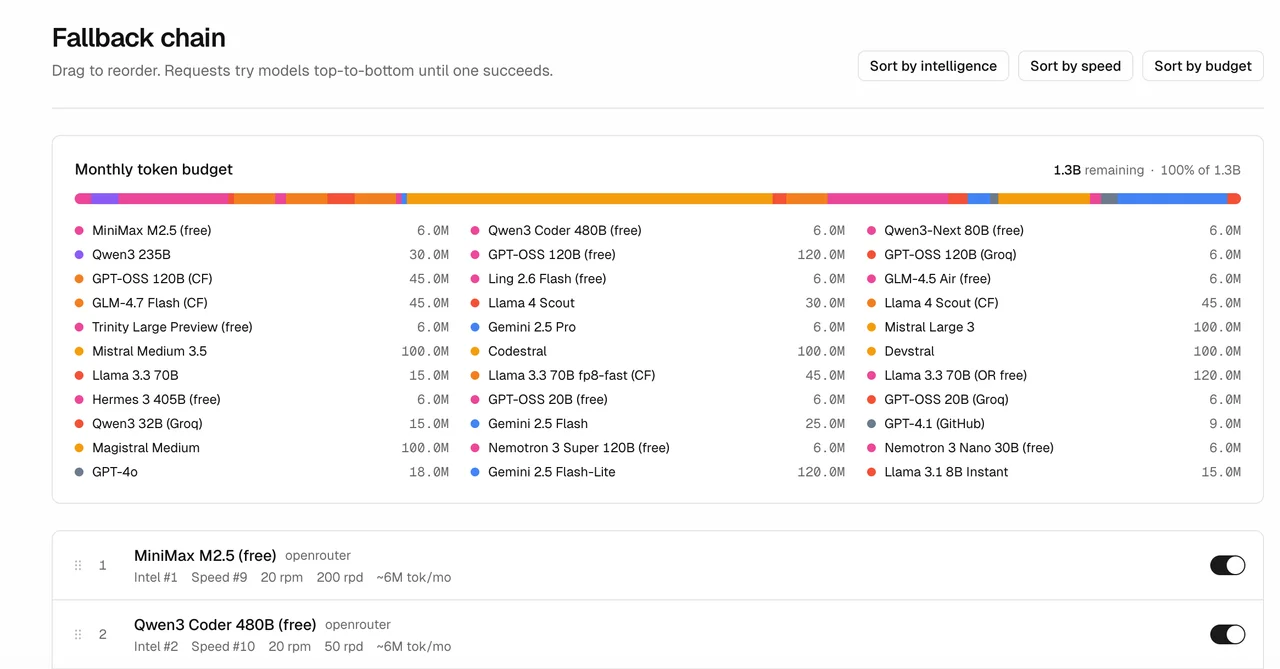Click purple dot beside Qwen3 235B legend
1280x669 pixels.
[79, 255]
